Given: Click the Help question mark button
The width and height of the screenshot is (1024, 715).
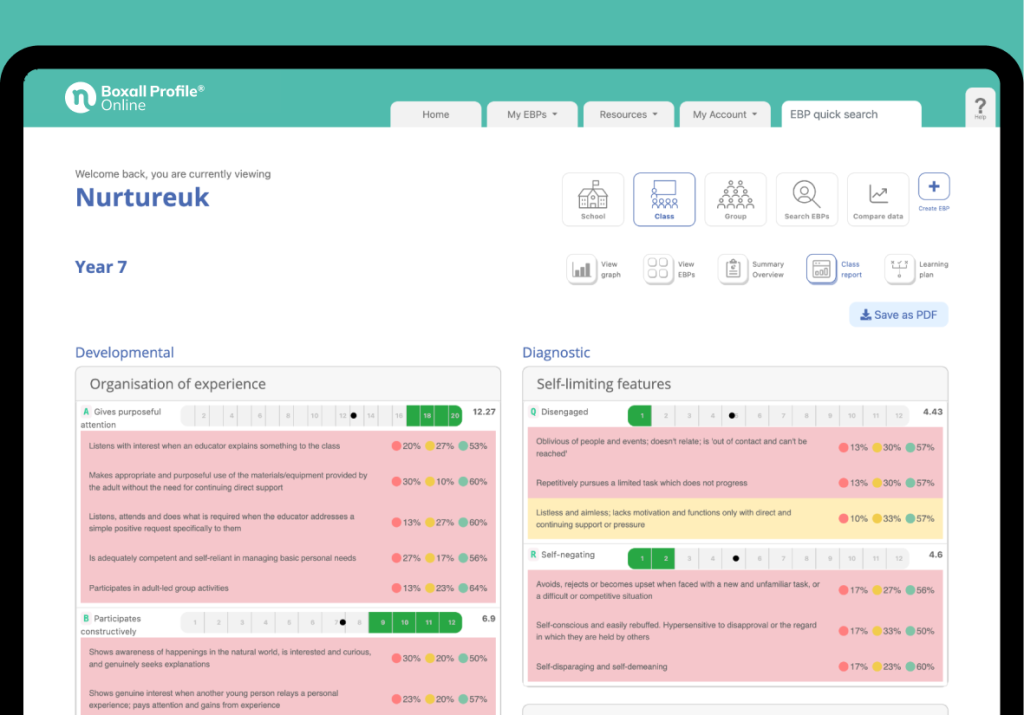Looking at the screenshot, I should tap(980, 107).
